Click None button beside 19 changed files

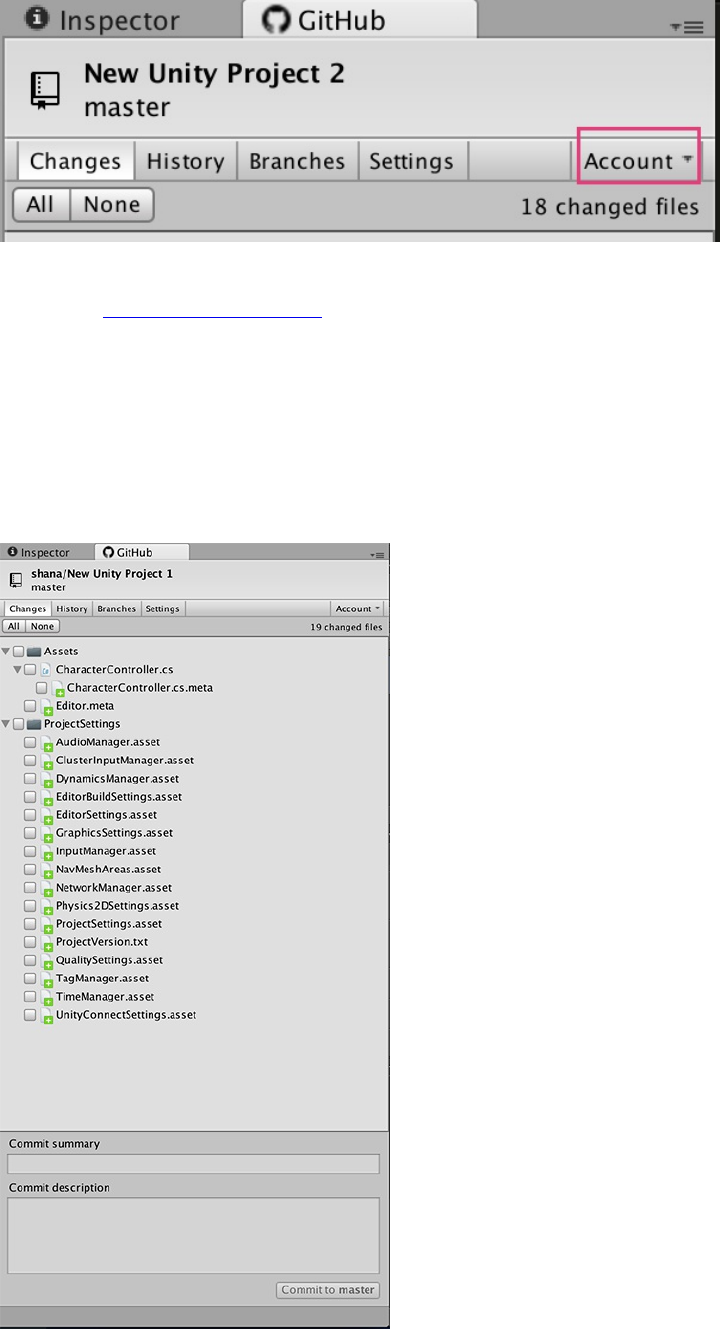point(43,626)
